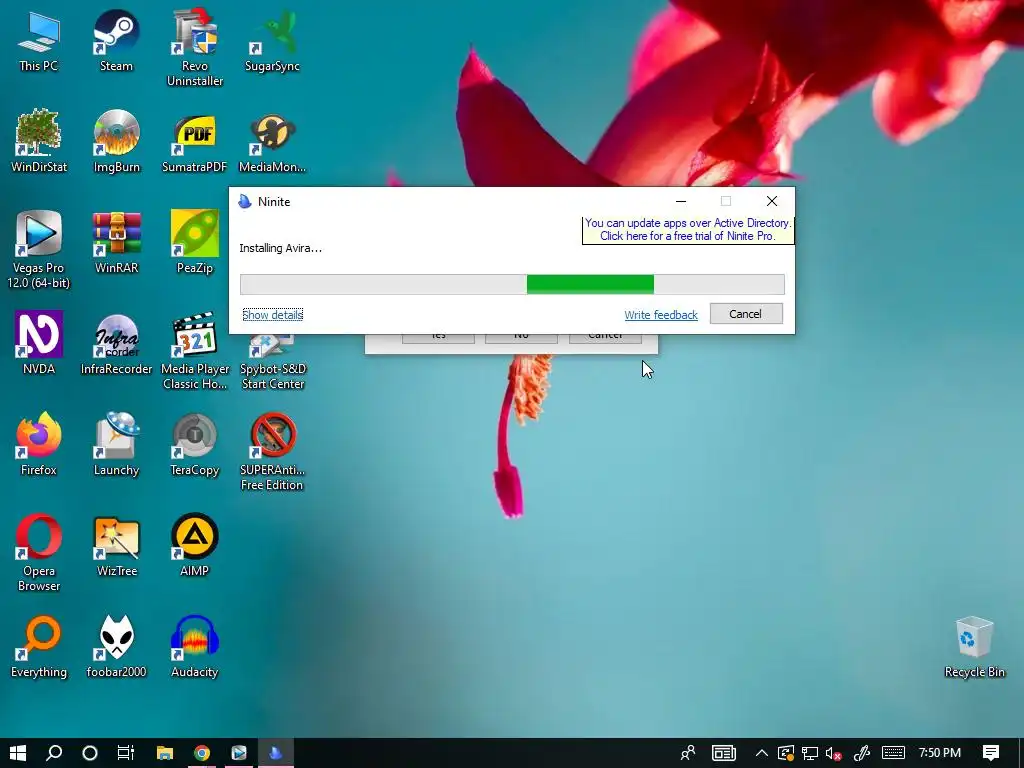This screenshot has width=1024, height=768.
Task: Select the TeraCopy desktop shortcut
Action: click(x=195, y=444)
